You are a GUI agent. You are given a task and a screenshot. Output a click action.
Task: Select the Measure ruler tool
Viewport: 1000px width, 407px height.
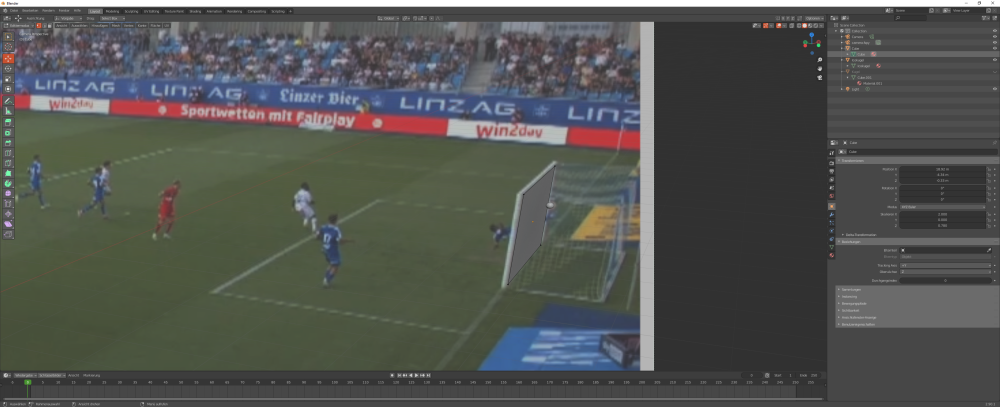click(x=8, y=111)
